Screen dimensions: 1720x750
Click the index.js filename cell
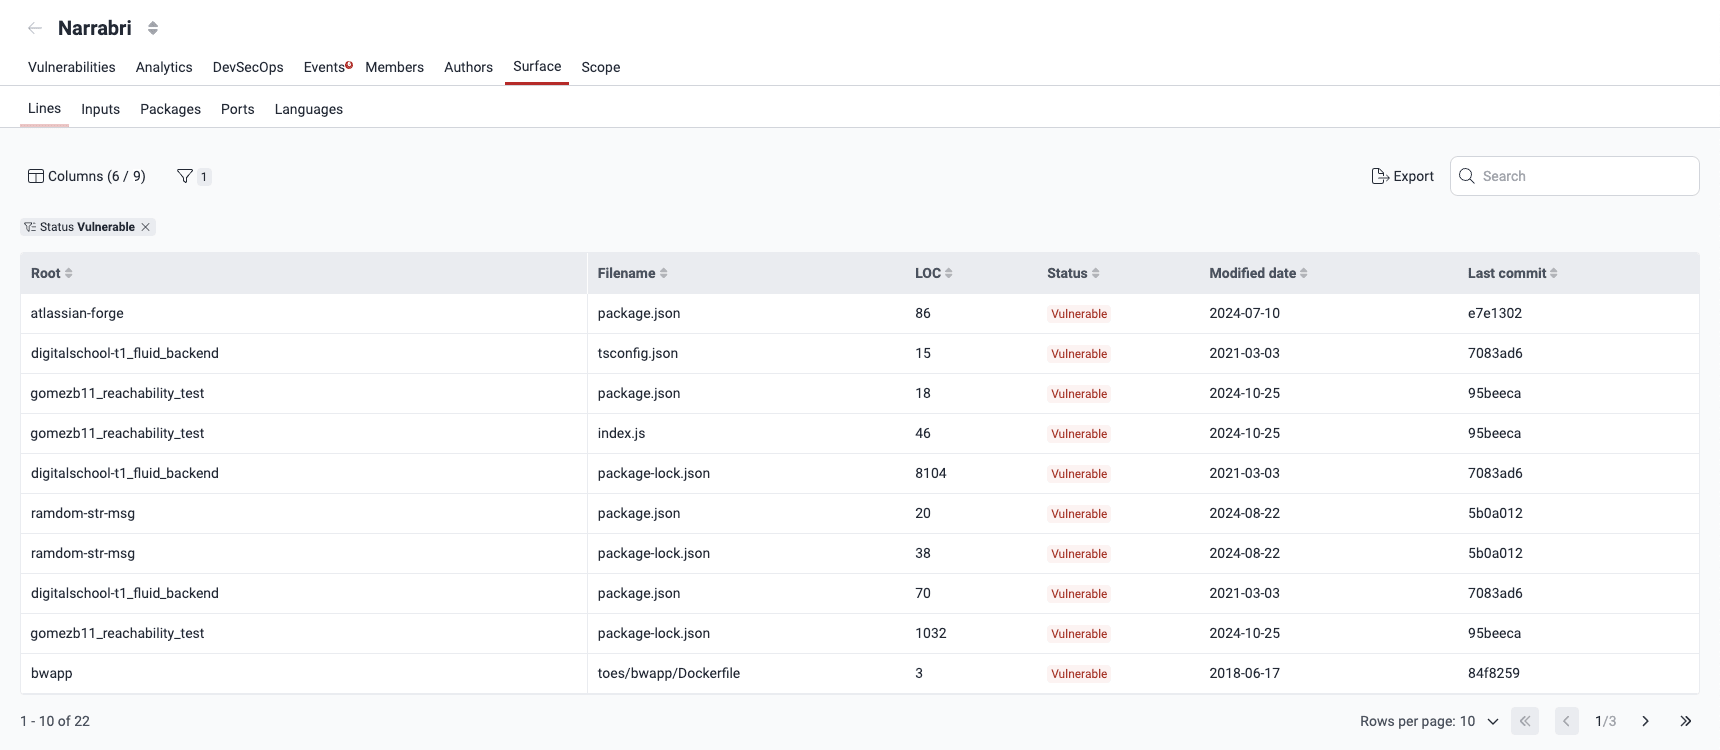pos(621,433)
